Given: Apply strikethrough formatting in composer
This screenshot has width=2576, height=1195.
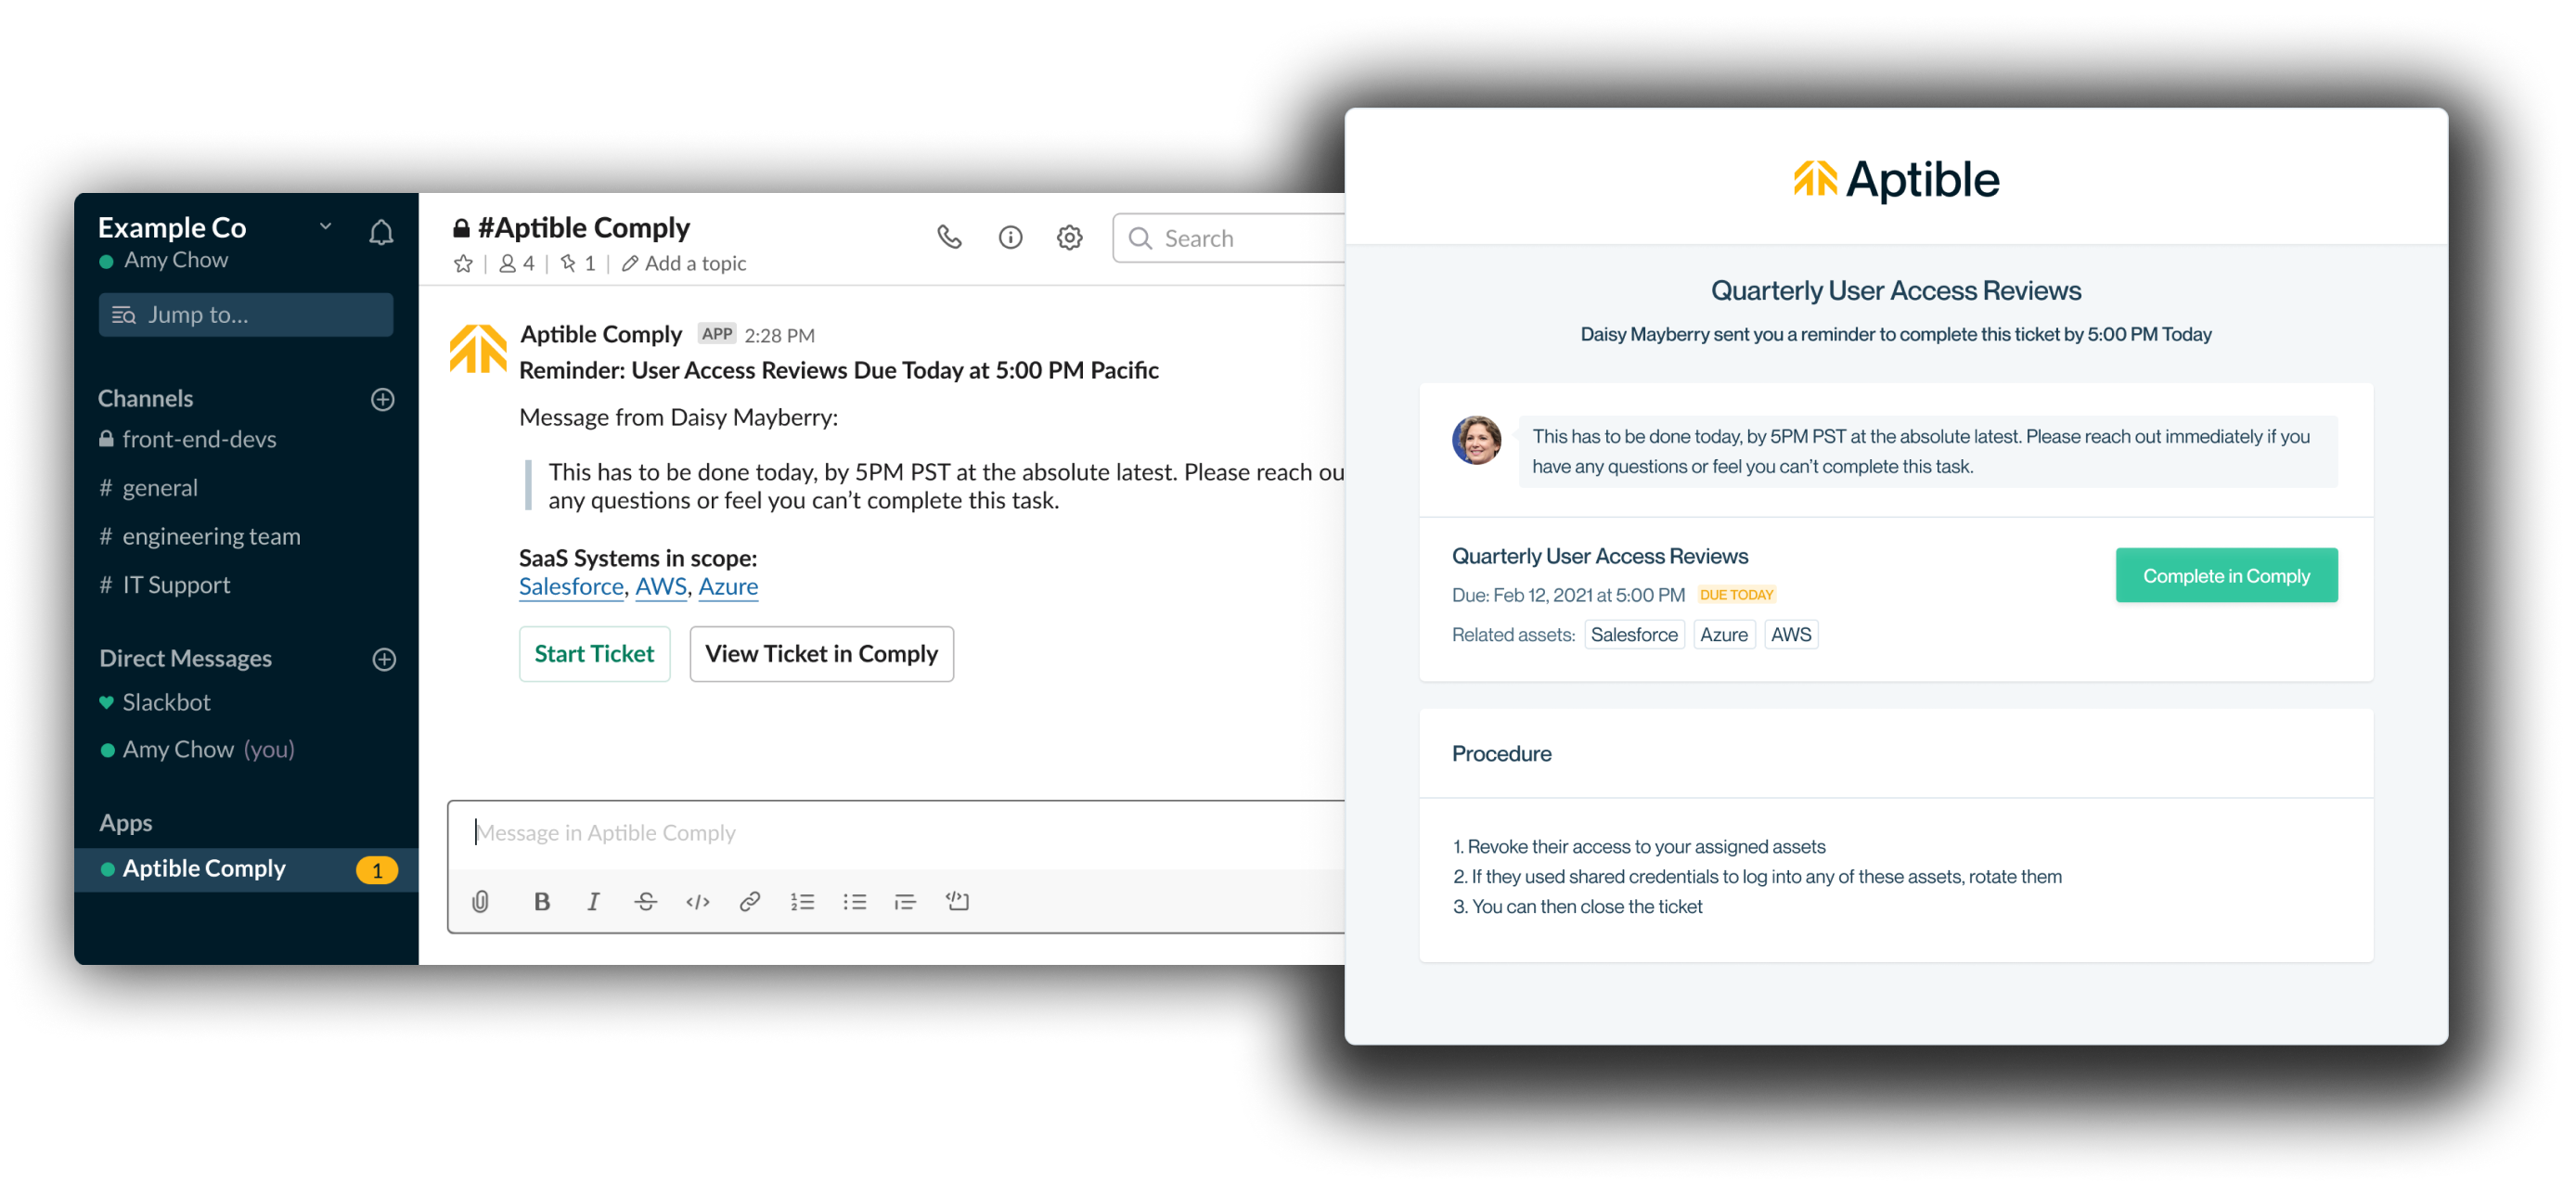Looking at the screenshot, I should [645, 902].
